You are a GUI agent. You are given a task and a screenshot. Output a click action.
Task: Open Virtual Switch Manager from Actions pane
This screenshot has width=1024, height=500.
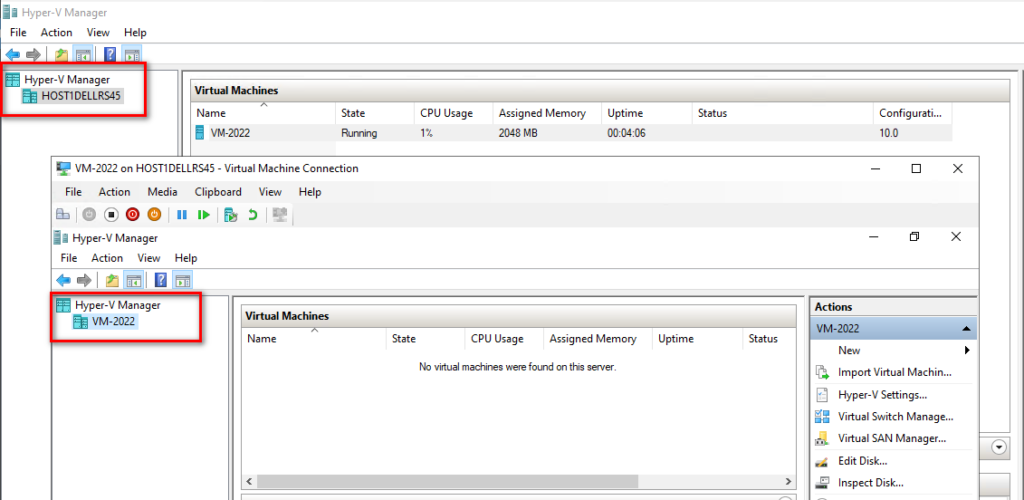click(895, 417)
